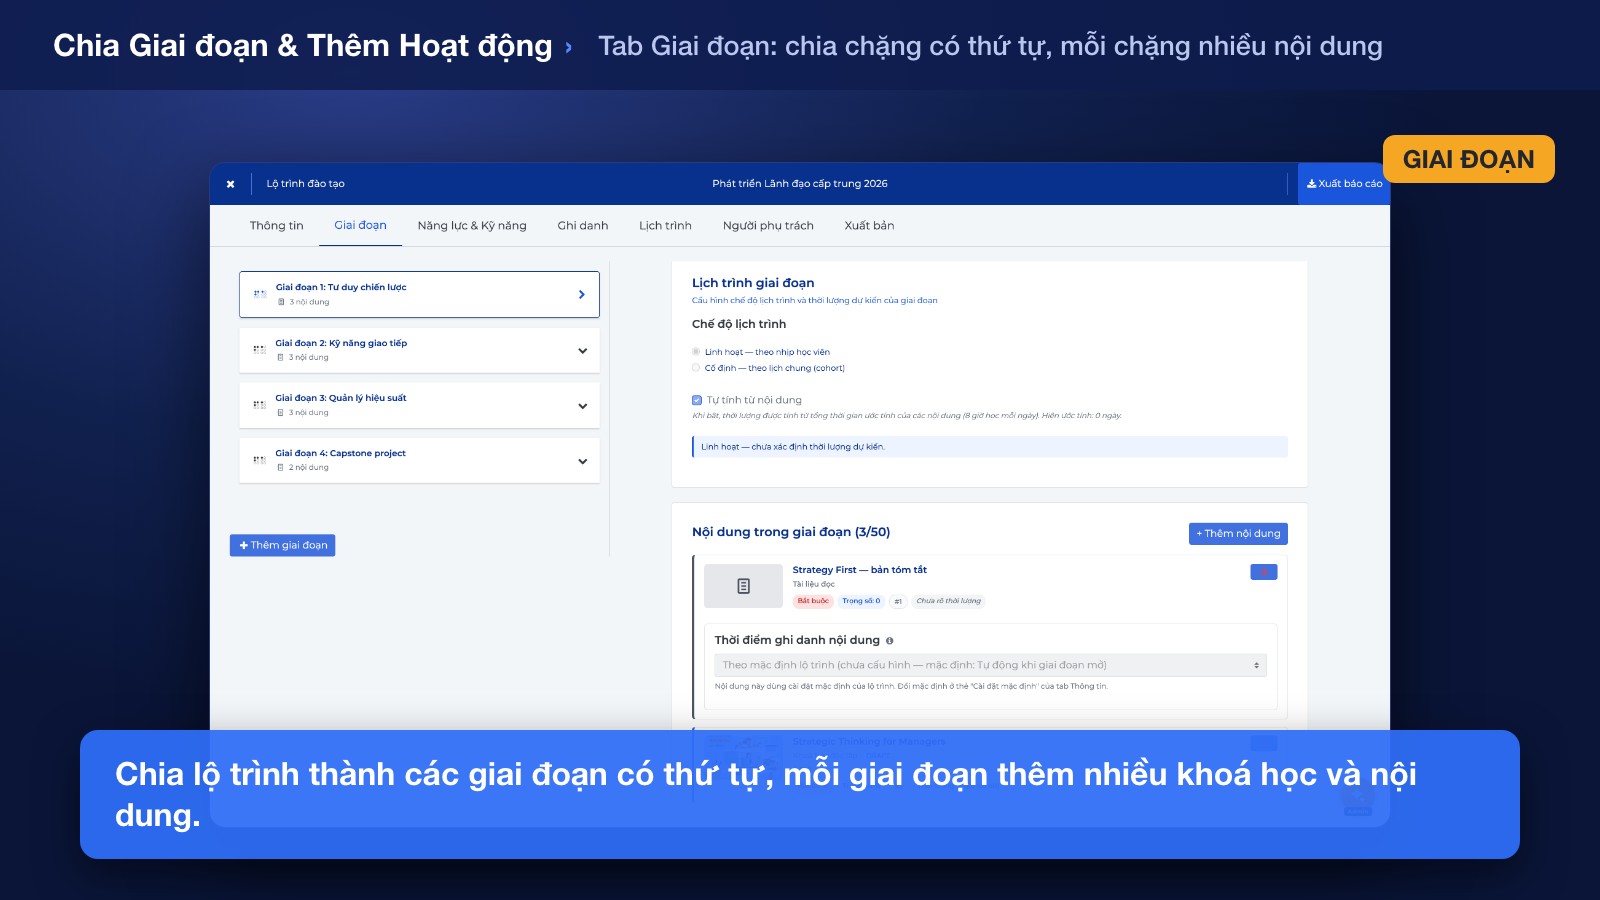1600x900 pixels.
Task: Click the '#1' order badge
Action: 898,601
